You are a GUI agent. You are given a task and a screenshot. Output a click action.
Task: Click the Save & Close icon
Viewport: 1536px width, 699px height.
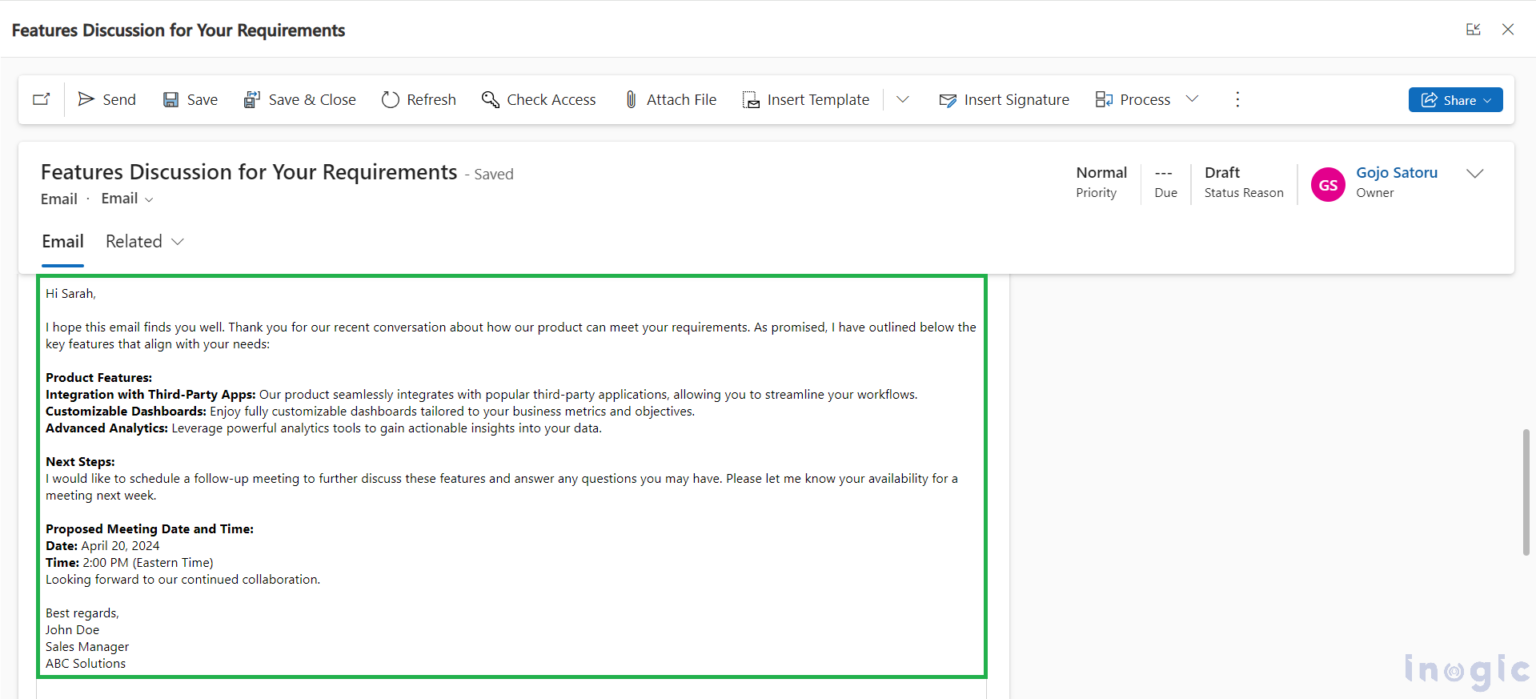pyautogui.click(x=252, y=99)
